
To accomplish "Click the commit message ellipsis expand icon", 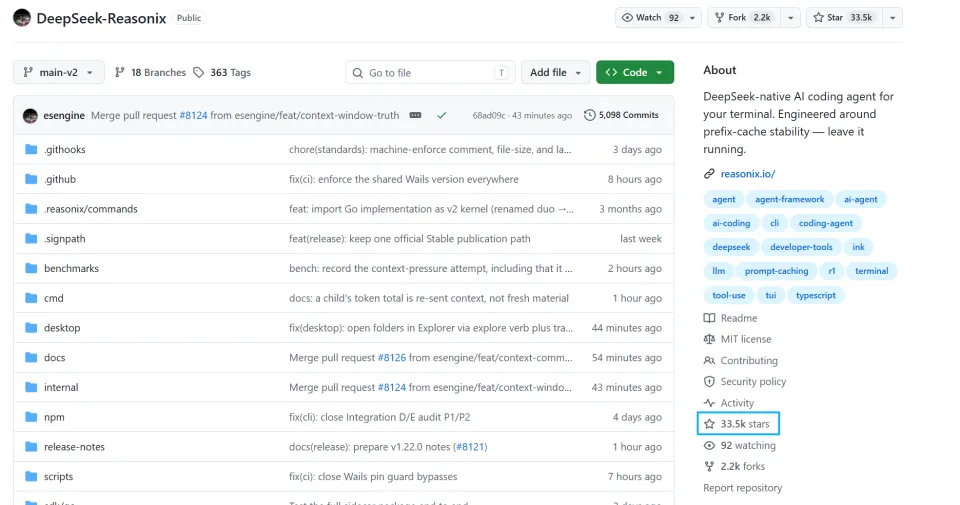I will (x=415, y=115).
